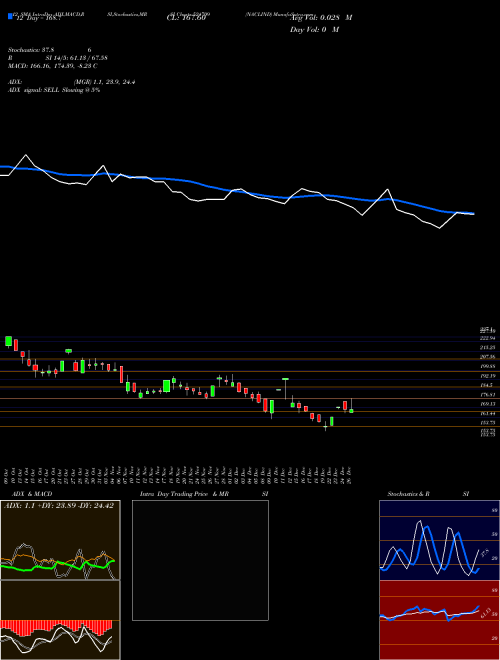Click the red MACD histogram bars
The image size is (500, 660).
(56, 627)
